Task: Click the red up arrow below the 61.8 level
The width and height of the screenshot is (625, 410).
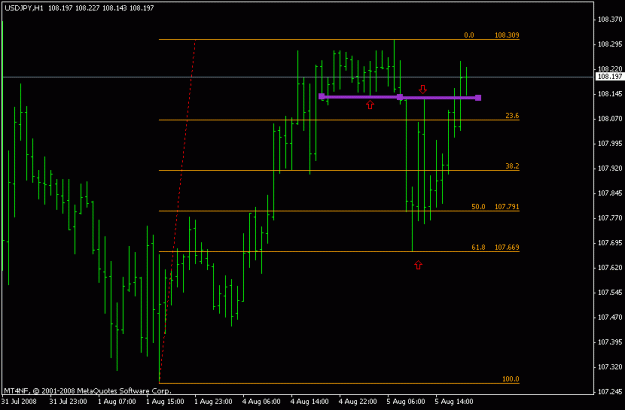Action: pyautogui.click(x=418, y=265)
